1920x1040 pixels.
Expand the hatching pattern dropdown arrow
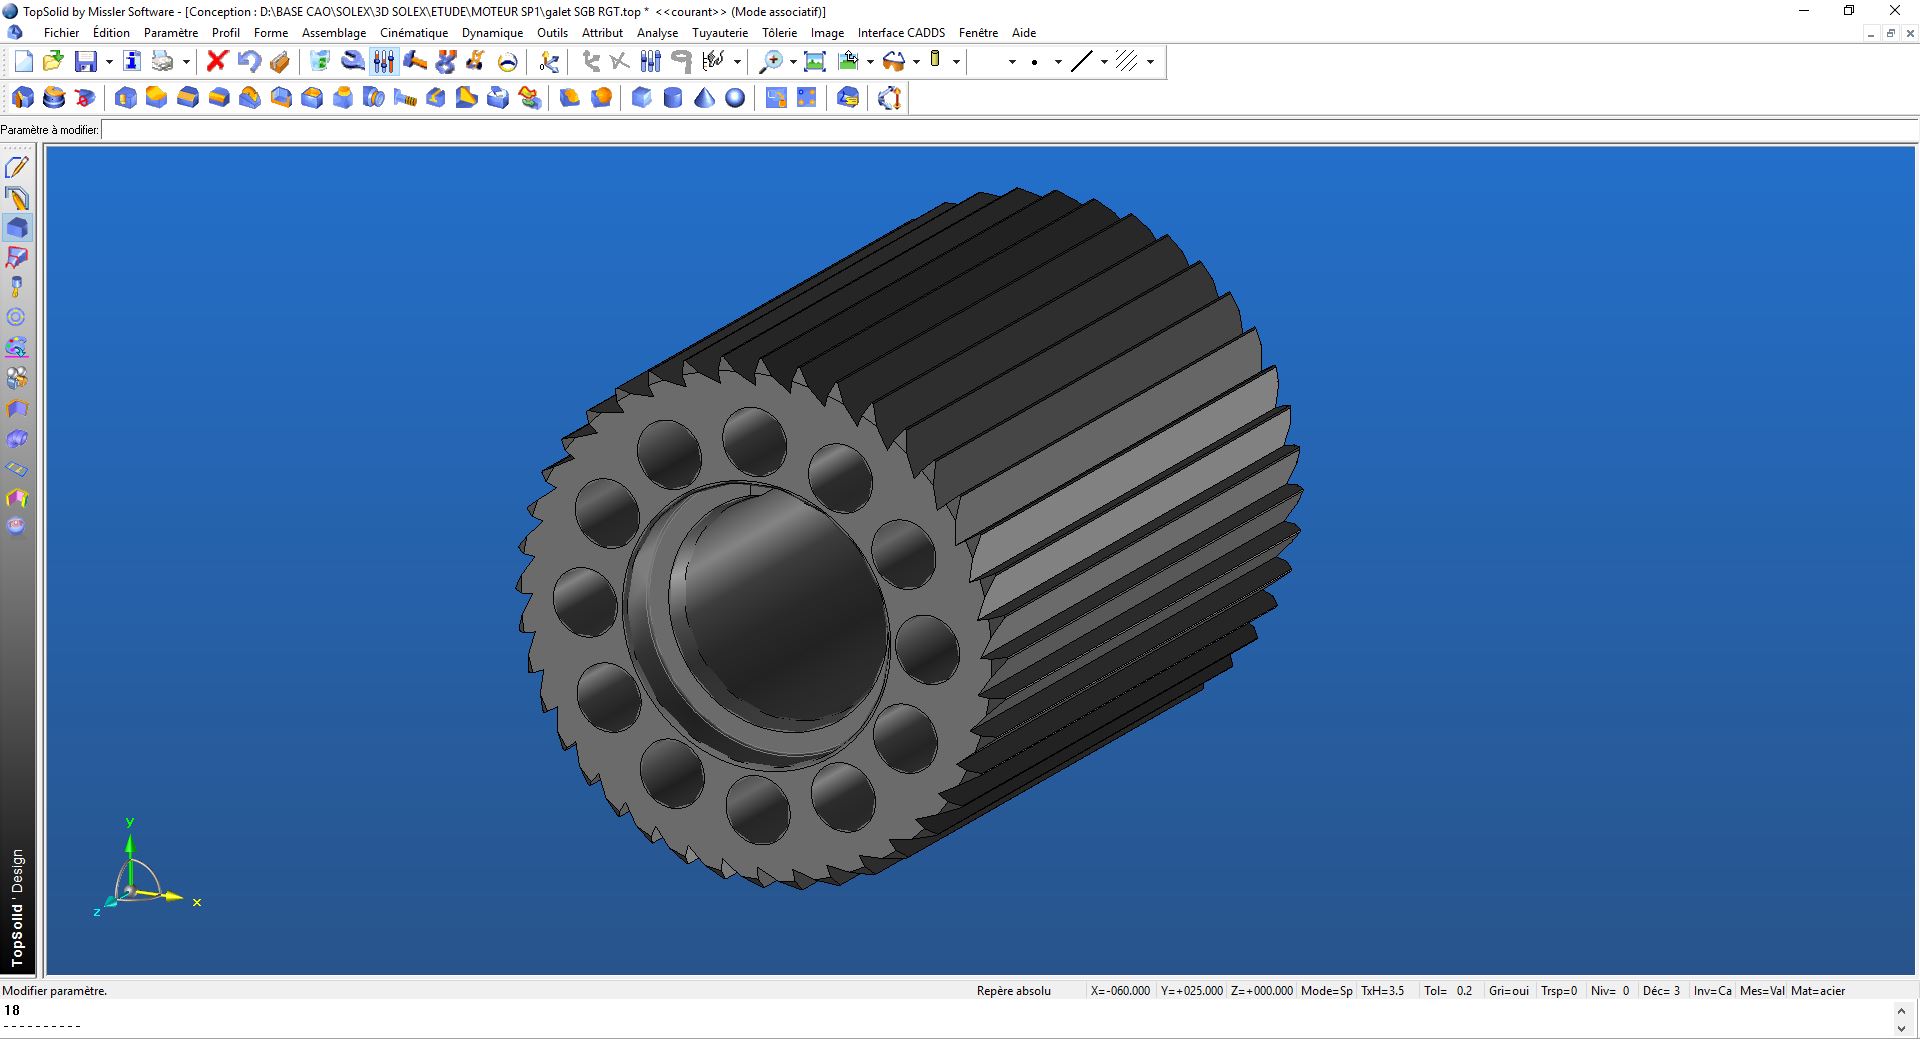[1150, 62]
